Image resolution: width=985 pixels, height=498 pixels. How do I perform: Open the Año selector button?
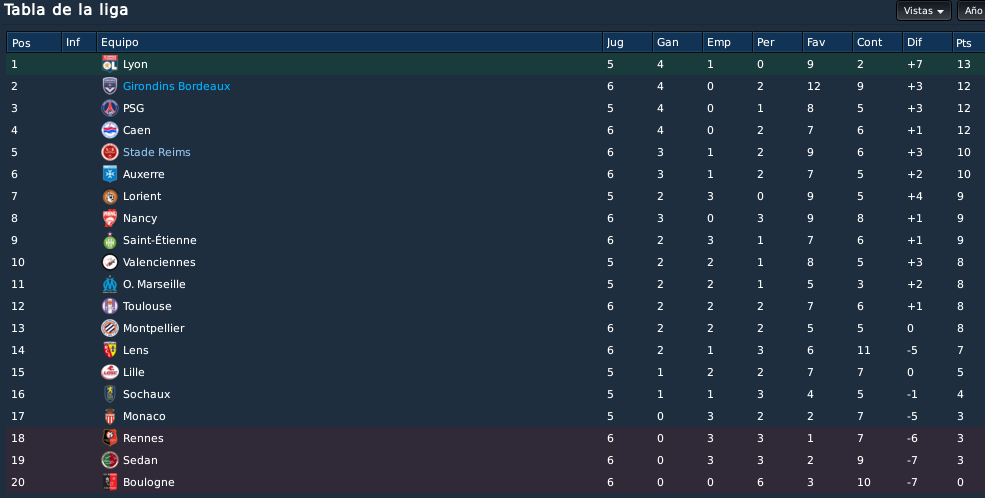coord(971,11)
